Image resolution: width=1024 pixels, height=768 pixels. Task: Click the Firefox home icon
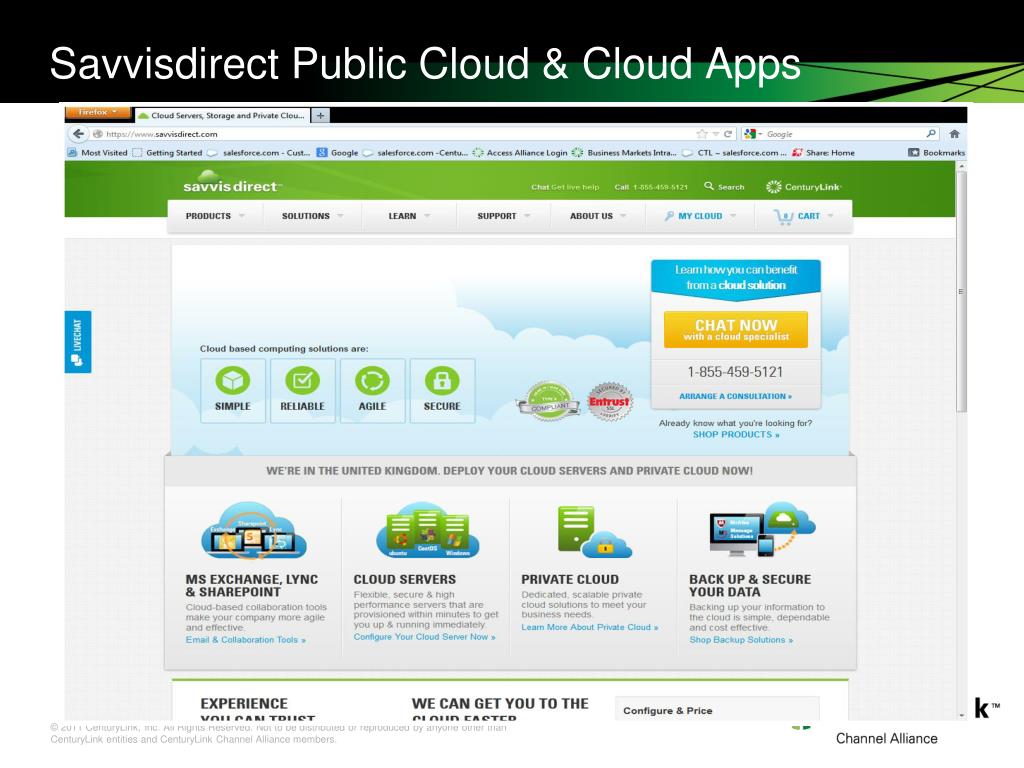point(954,134)
